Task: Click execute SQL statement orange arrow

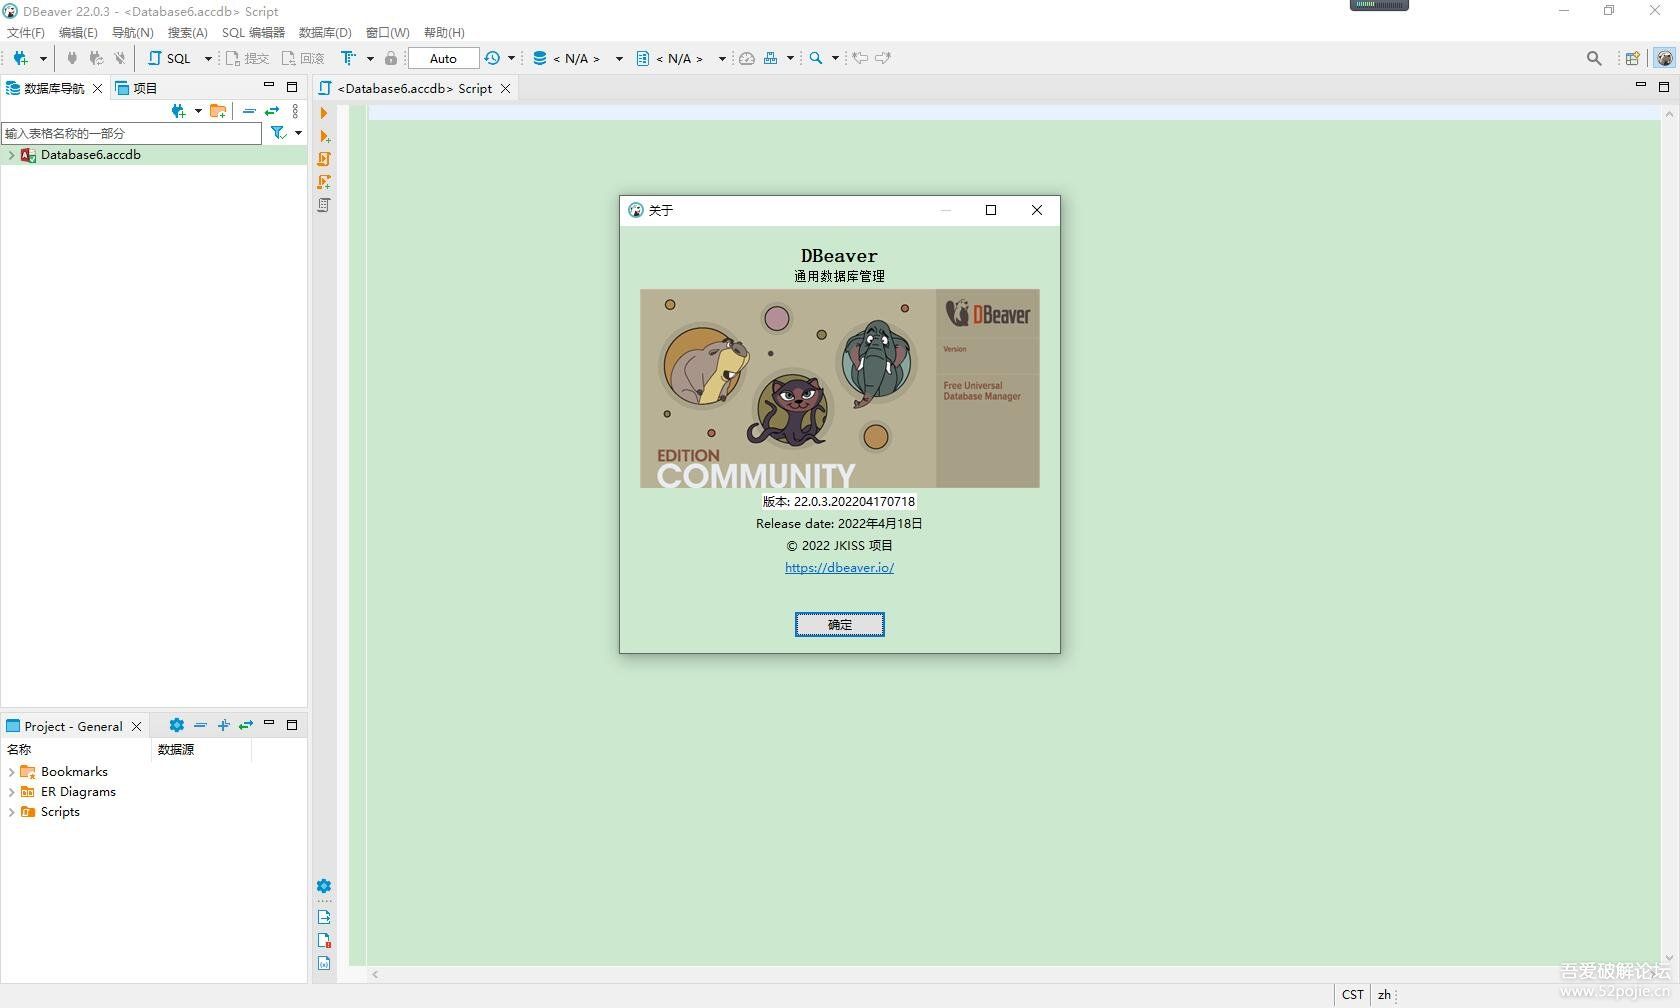Action: click(324, 113)
